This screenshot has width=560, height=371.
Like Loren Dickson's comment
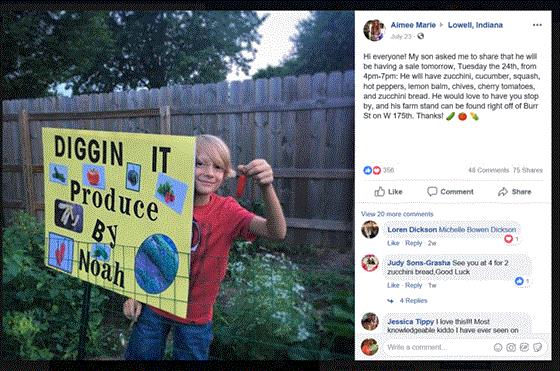[393, 243]
